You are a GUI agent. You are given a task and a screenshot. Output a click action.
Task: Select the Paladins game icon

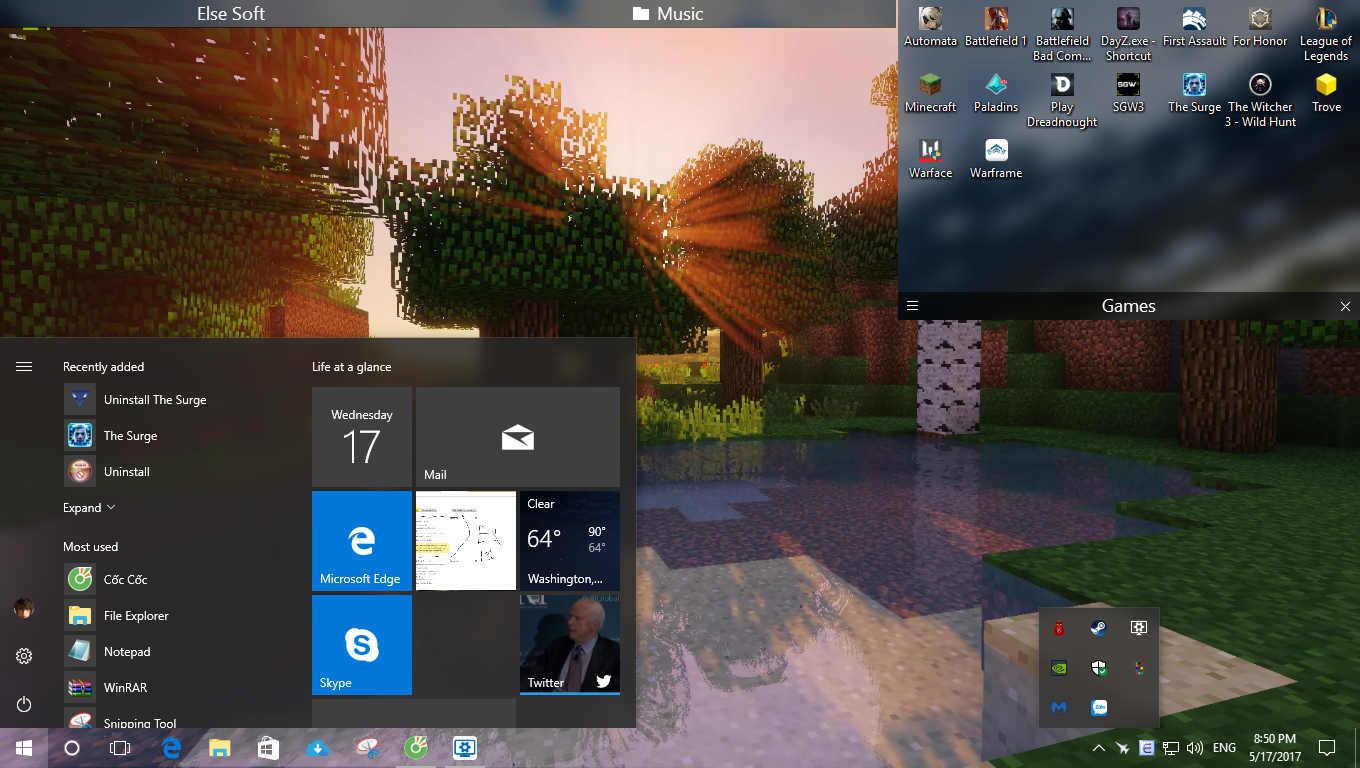pos(996,93)
